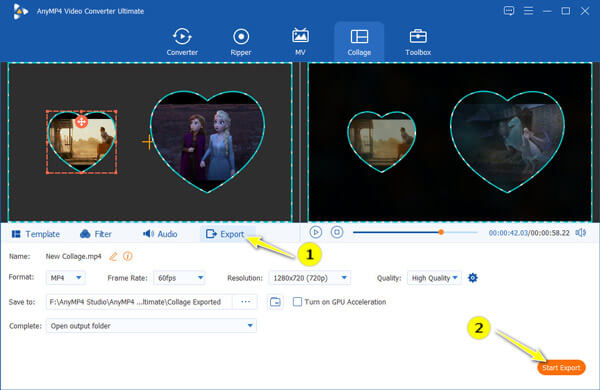Open the output folder icon
The height and width of the screenshot is (390, 600).
275,302
